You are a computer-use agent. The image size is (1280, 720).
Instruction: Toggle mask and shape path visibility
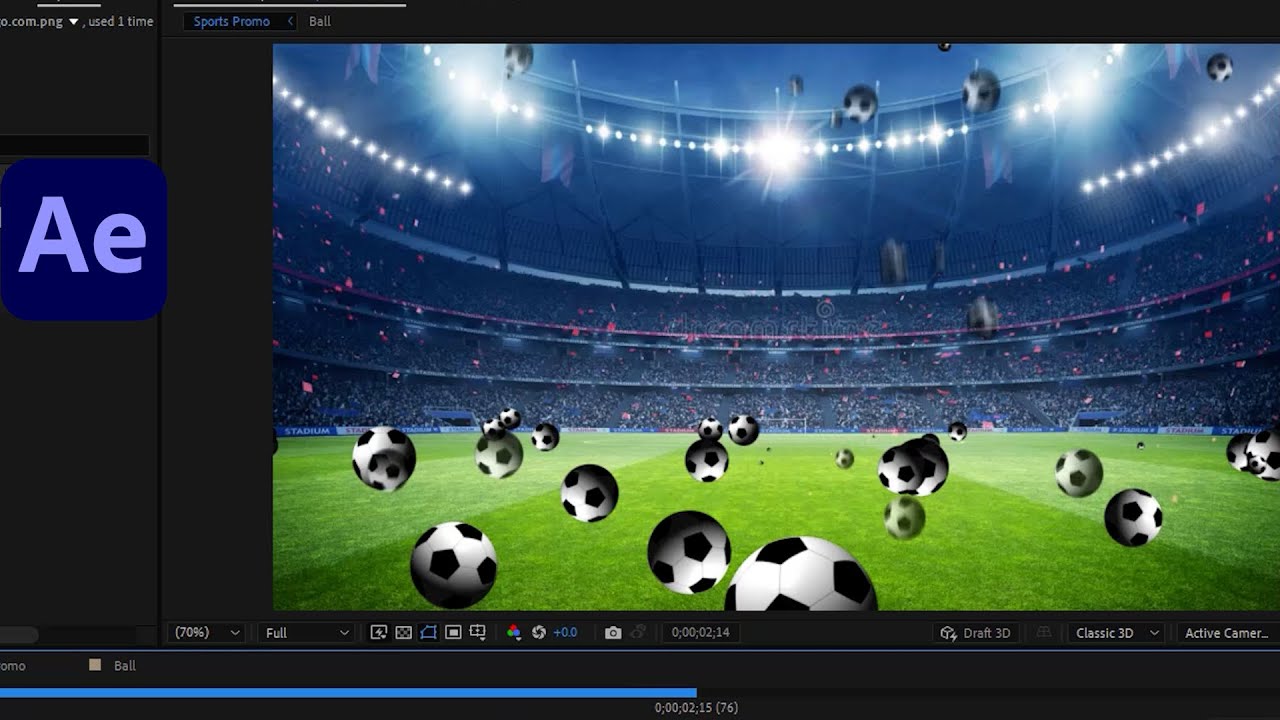click(x=428, y=633)
